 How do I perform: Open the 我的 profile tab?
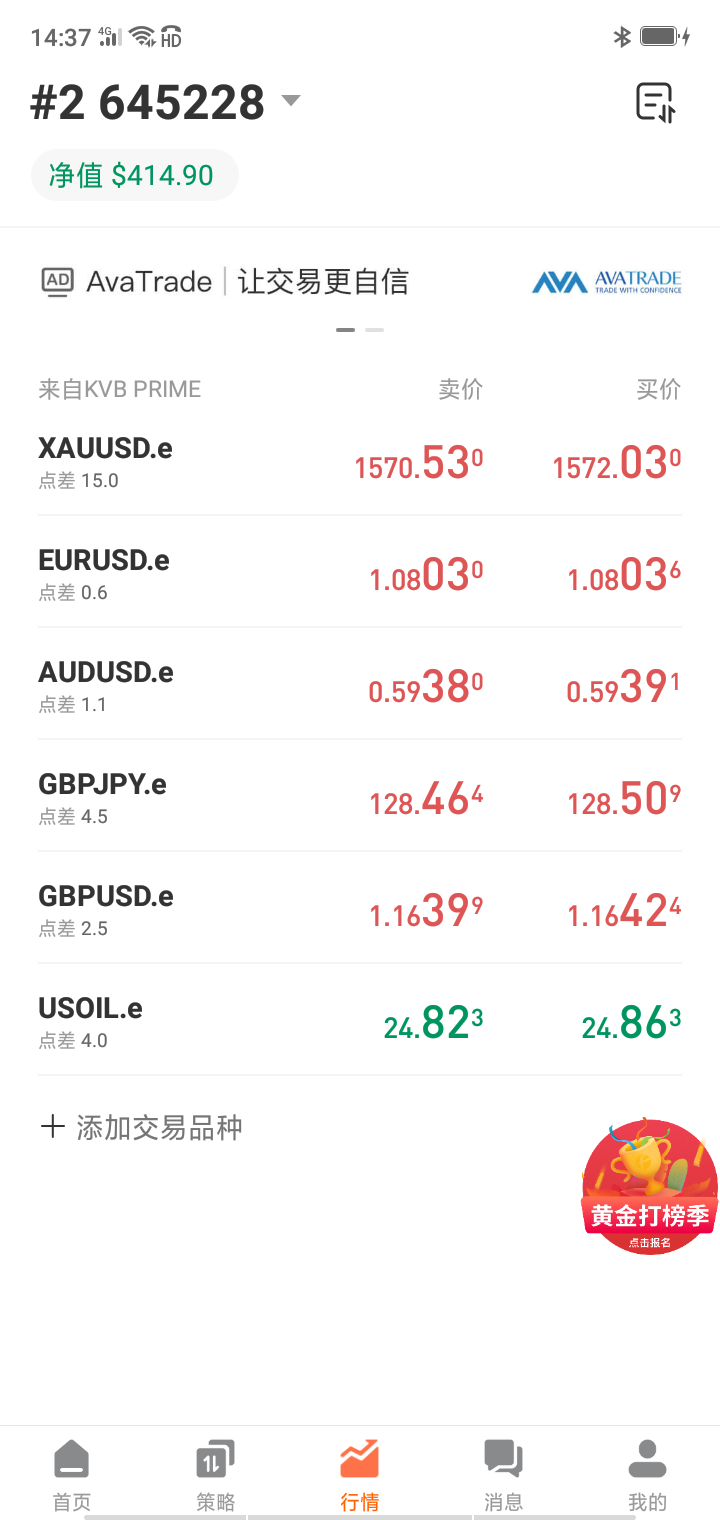click(x=647, y=1474)
